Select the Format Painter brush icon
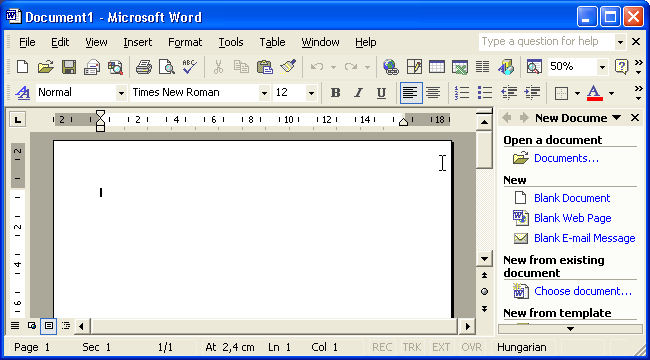 pyautogui.click(x=288, y=66)
